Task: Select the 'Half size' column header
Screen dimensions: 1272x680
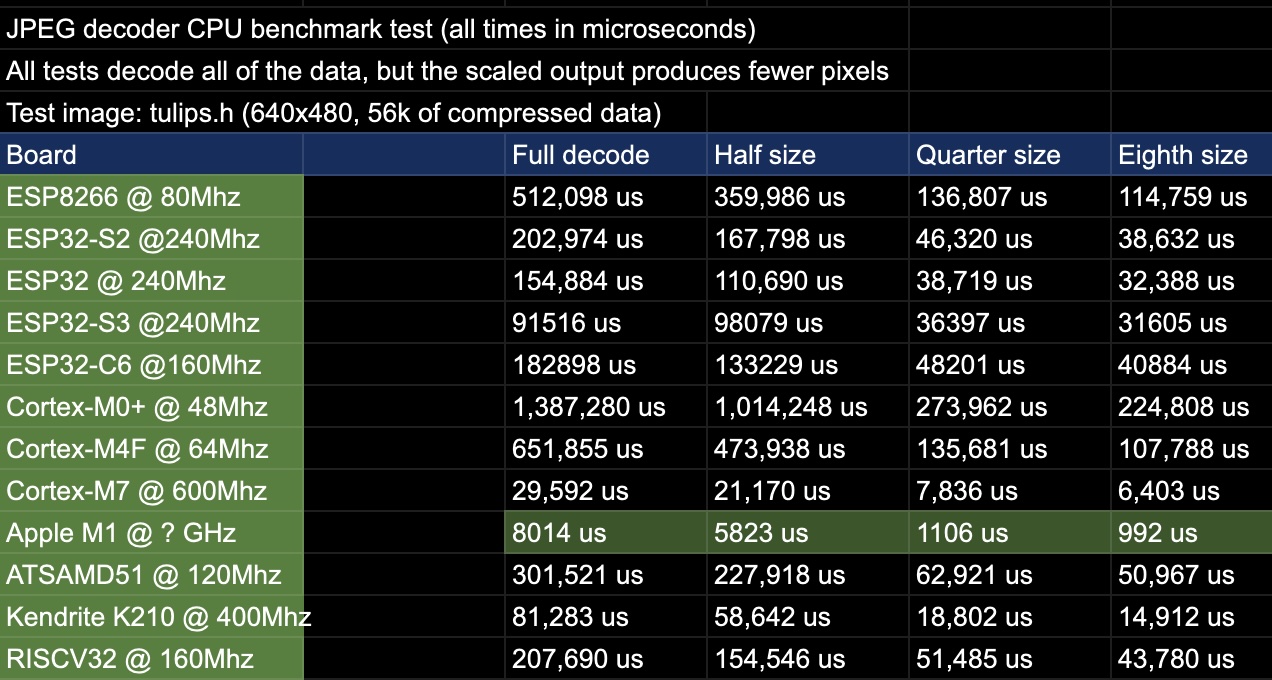Action: [x=807, y=155]
